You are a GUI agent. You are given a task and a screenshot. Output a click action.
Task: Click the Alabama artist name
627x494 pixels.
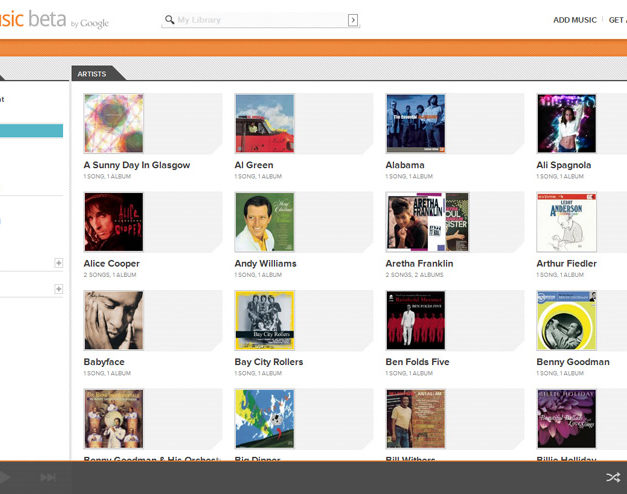(405, 165)
